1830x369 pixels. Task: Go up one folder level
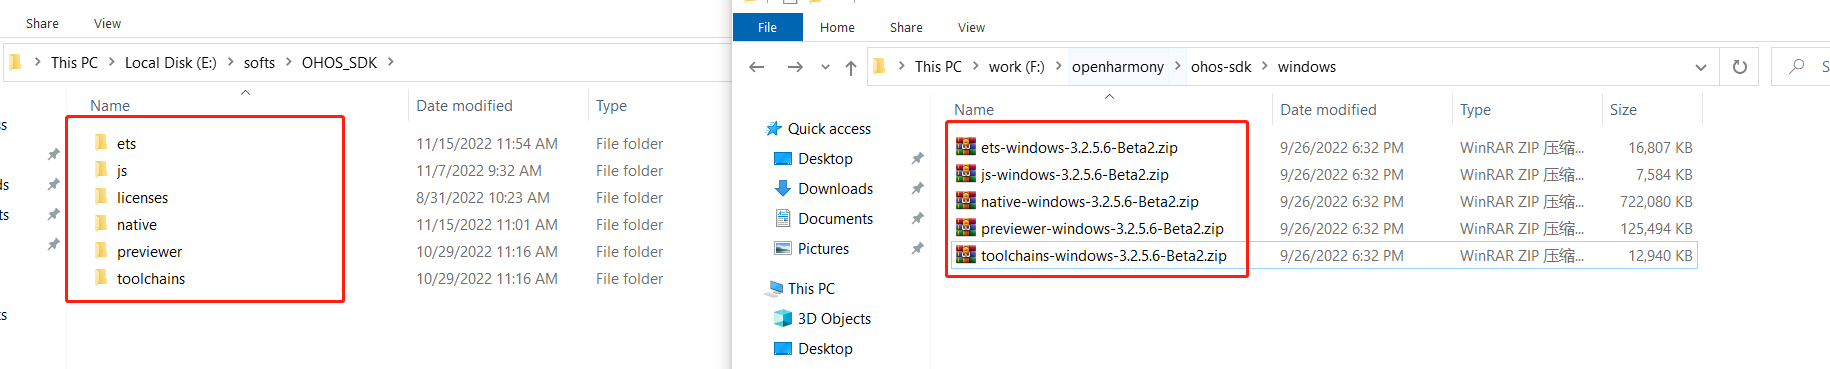851,67
